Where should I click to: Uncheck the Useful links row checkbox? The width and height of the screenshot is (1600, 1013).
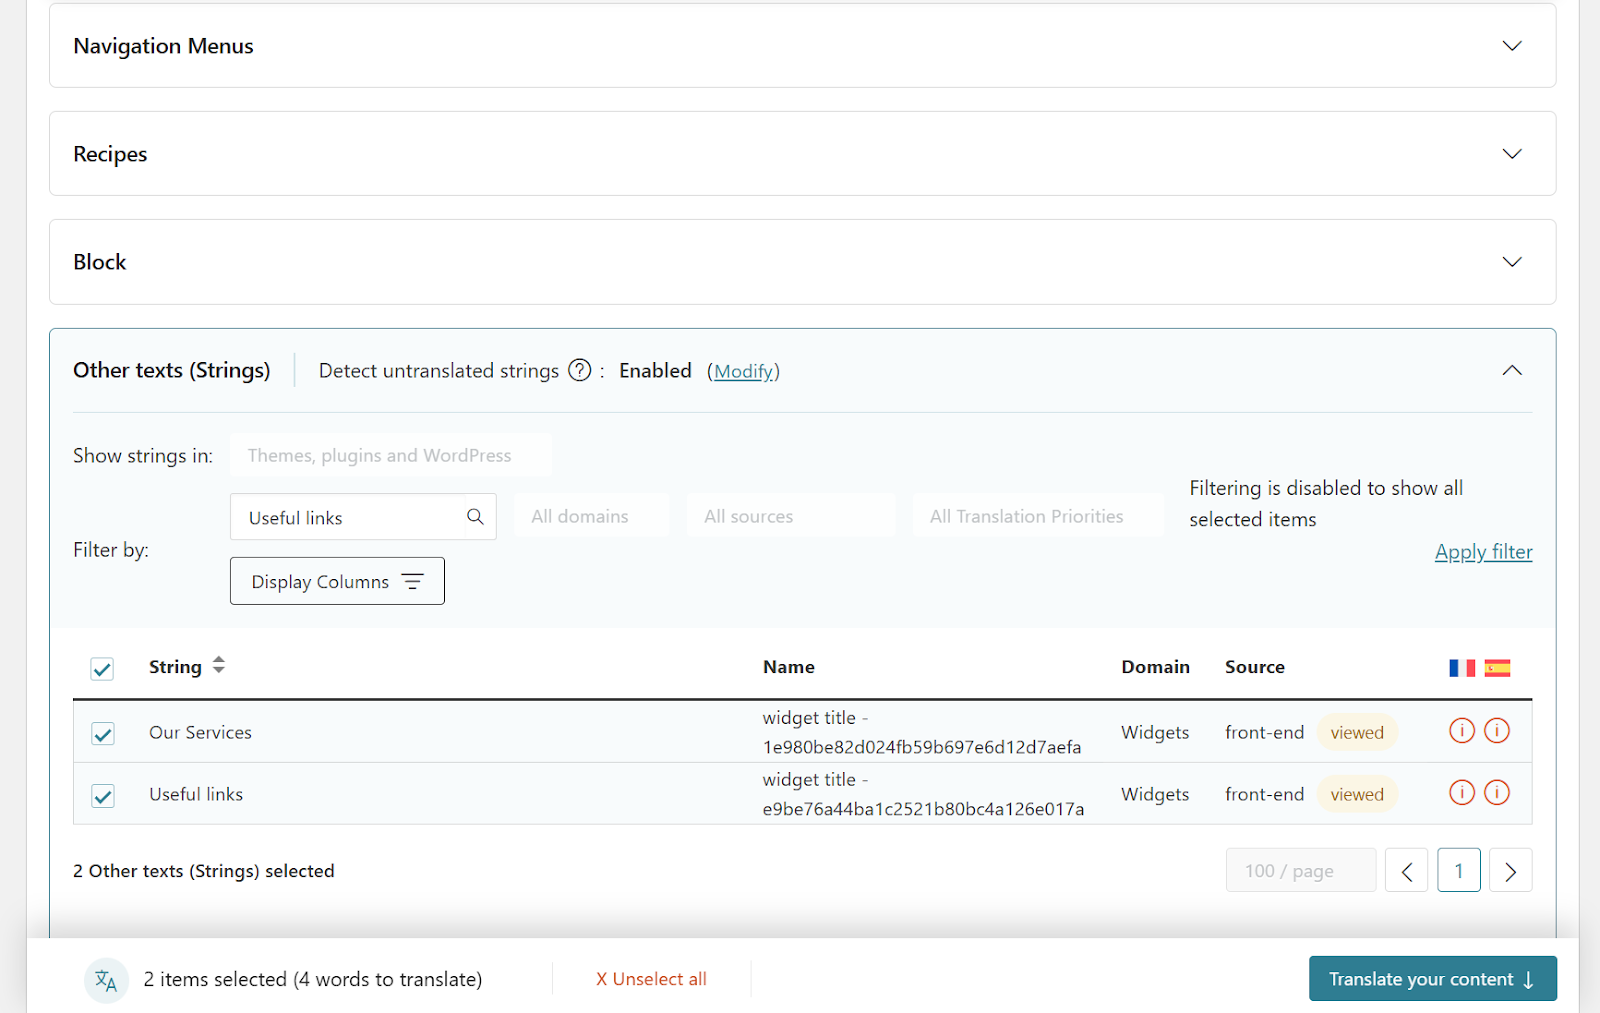102,796
